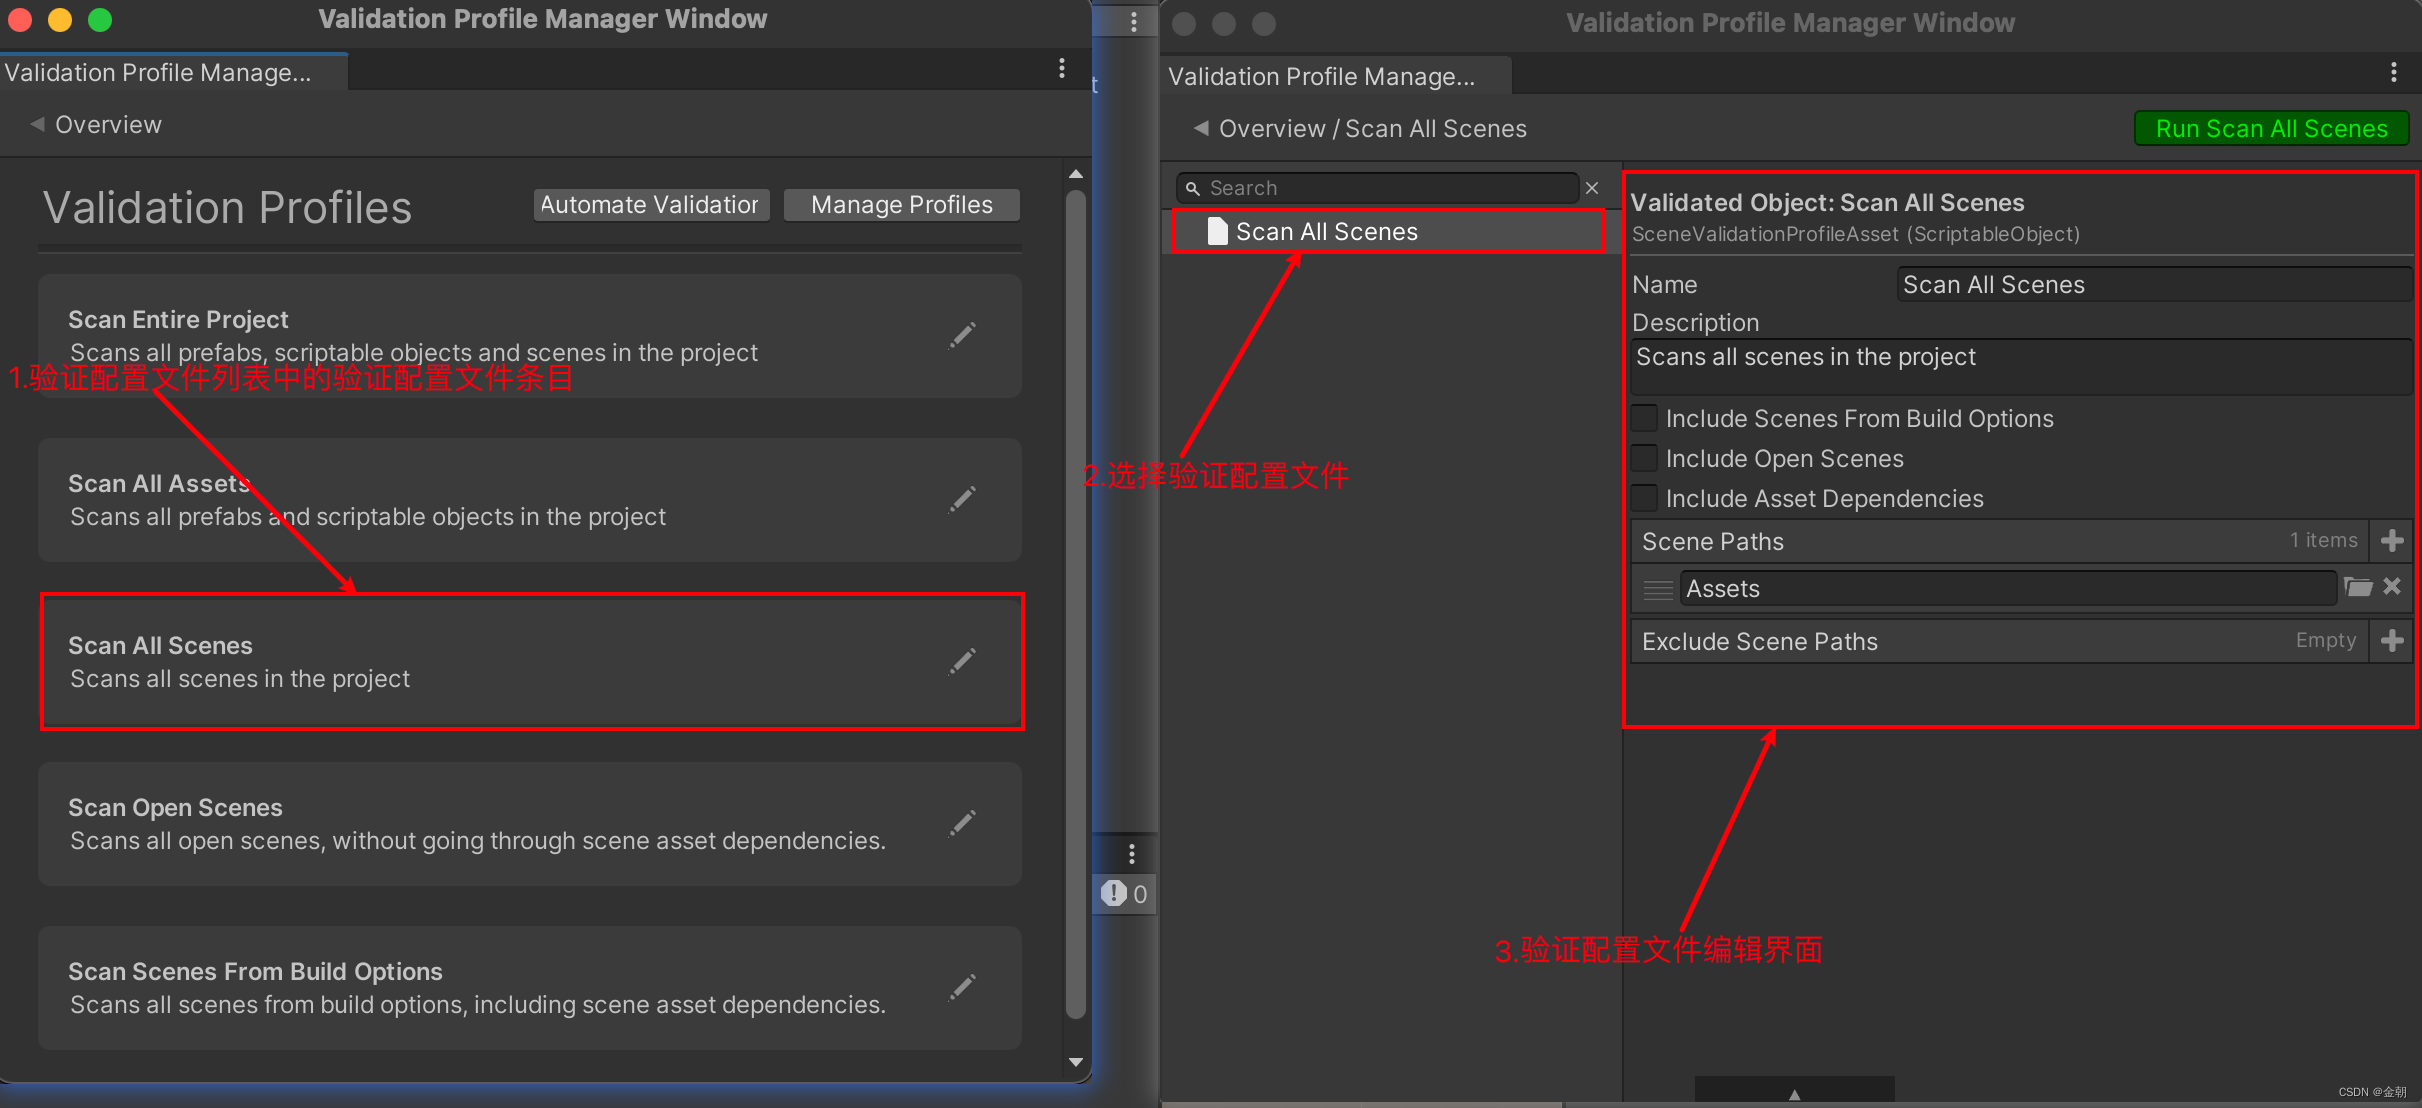
Task: Click the Assets scene path text field
Action: (x=2007, y=589)
